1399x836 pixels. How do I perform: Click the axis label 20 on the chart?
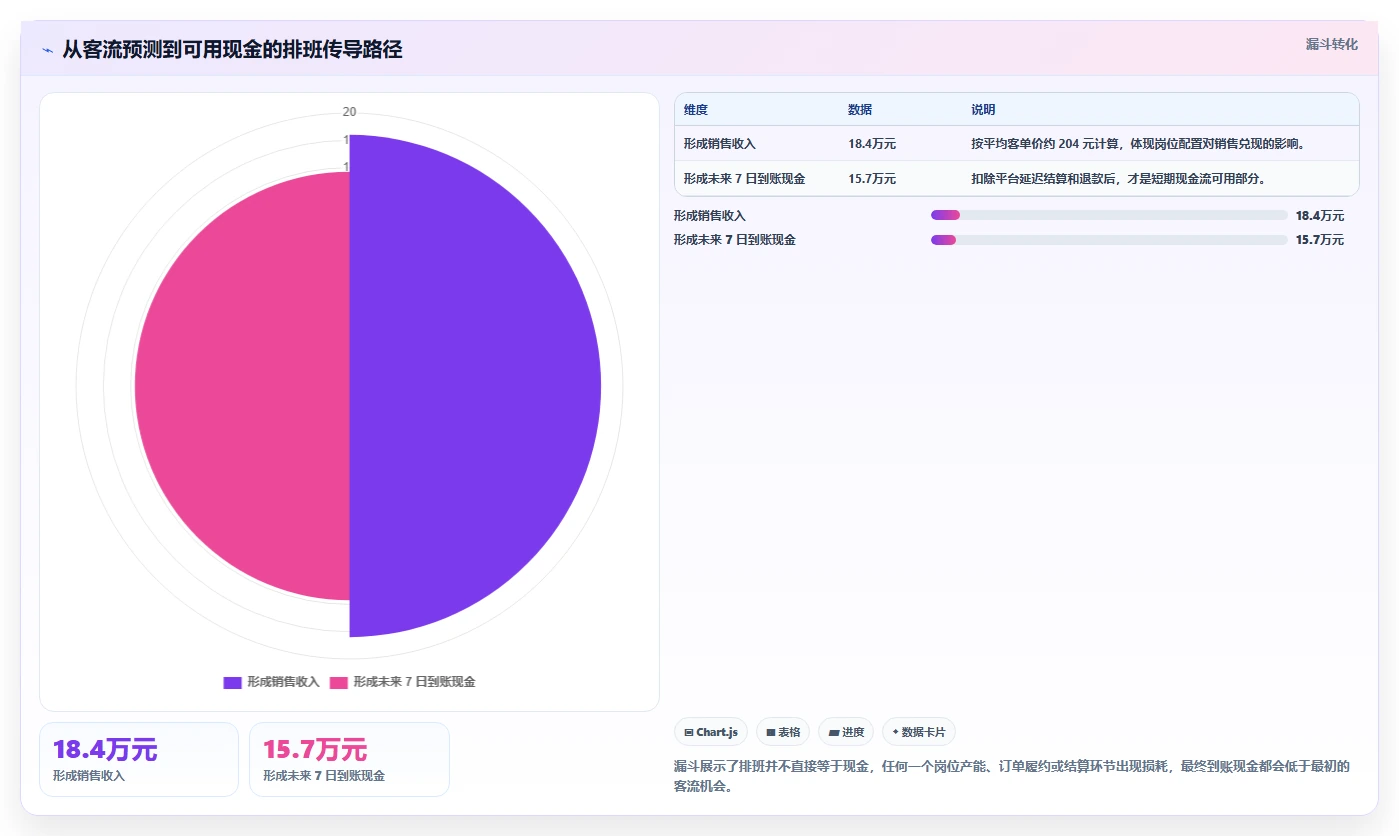[x=349, y=112]
